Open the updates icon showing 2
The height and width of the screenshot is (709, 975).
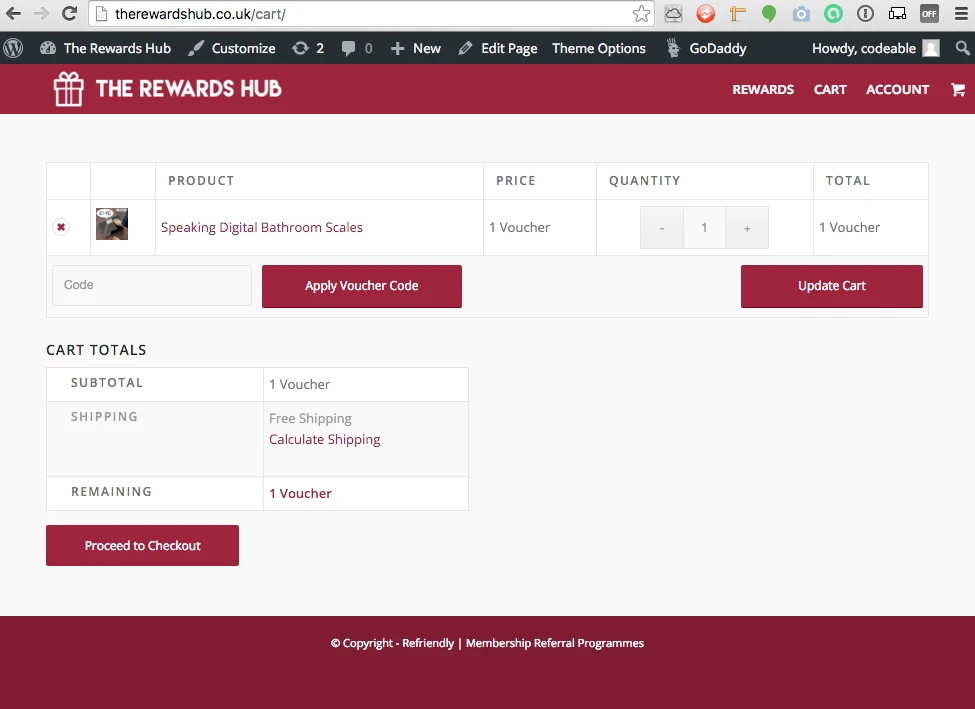(308, 48)
